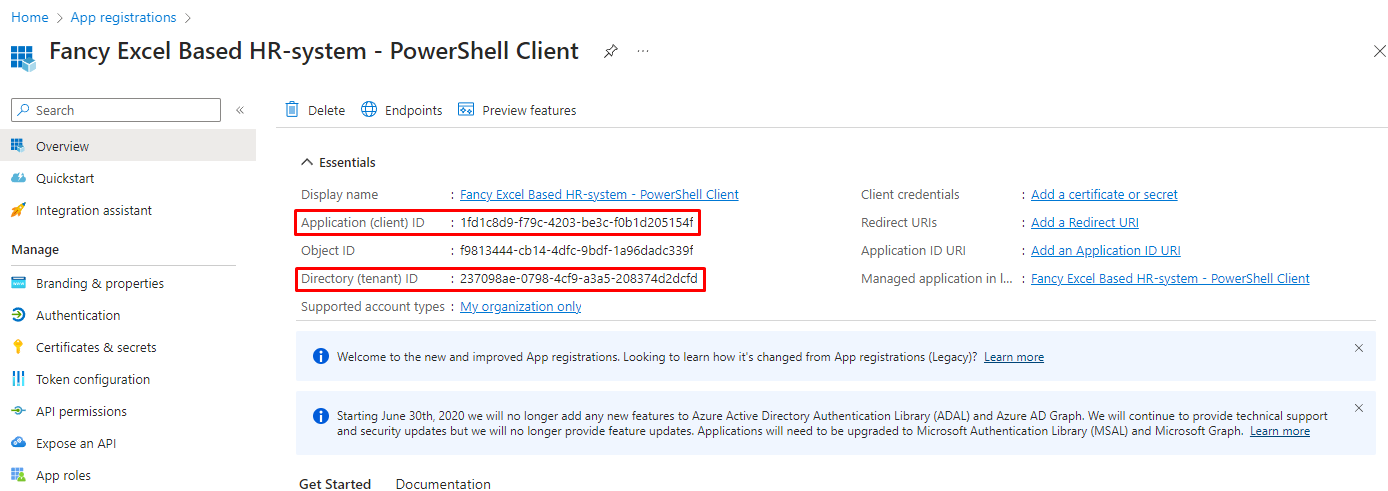Select Token configuration in the sidebar
This screenshot has width=1388, height=491.
(x=92, y=379)
